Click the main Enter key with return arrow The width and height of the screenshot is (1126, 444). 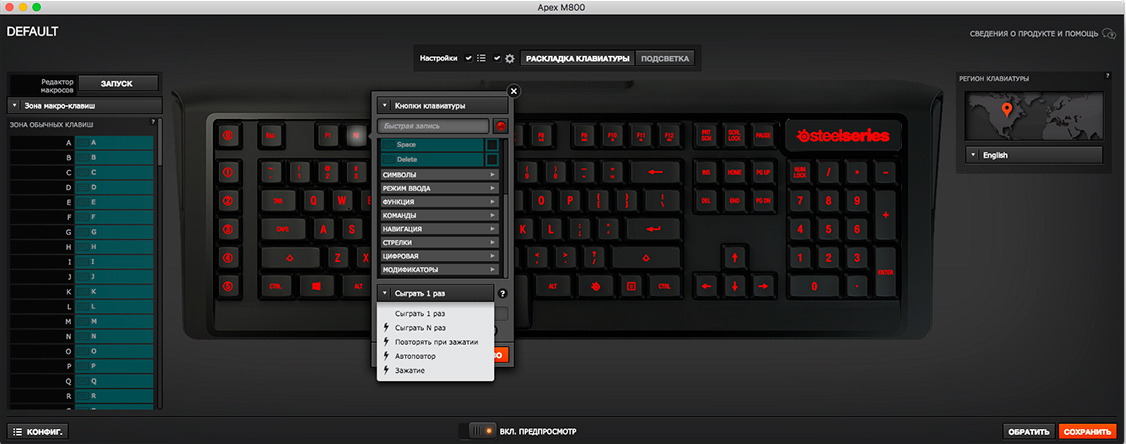(653, 229)
